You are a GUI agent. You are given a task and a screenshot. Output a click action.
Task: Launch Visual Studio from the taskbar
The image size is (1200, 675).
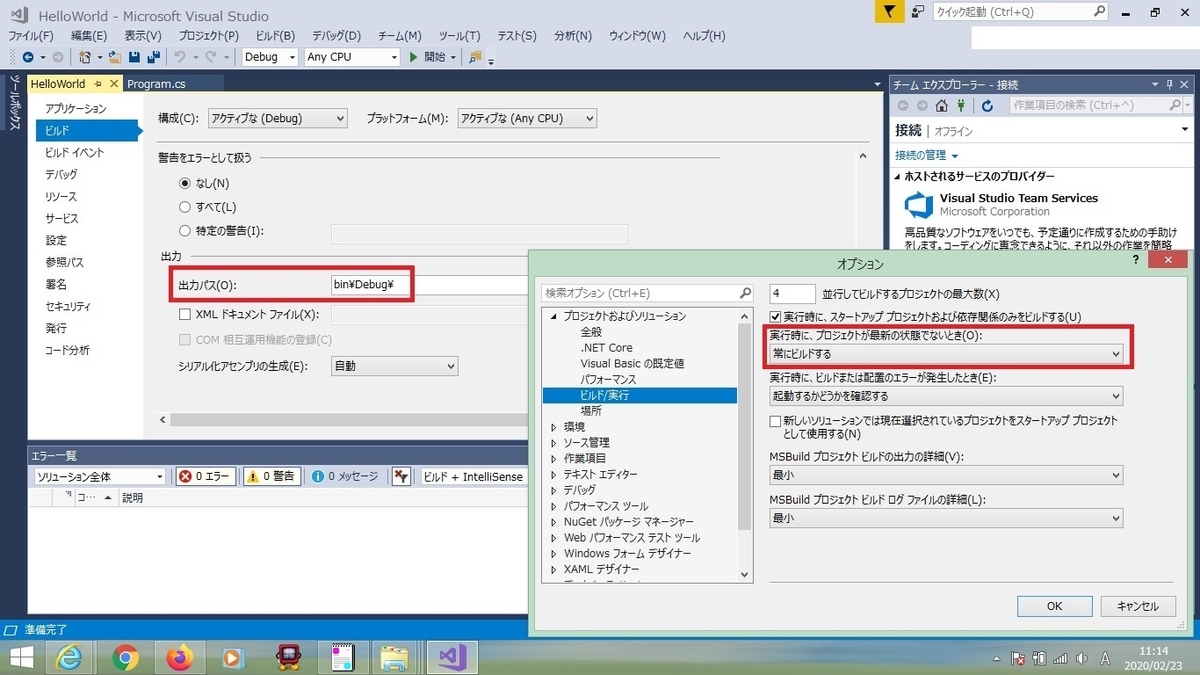click(451, 658)
